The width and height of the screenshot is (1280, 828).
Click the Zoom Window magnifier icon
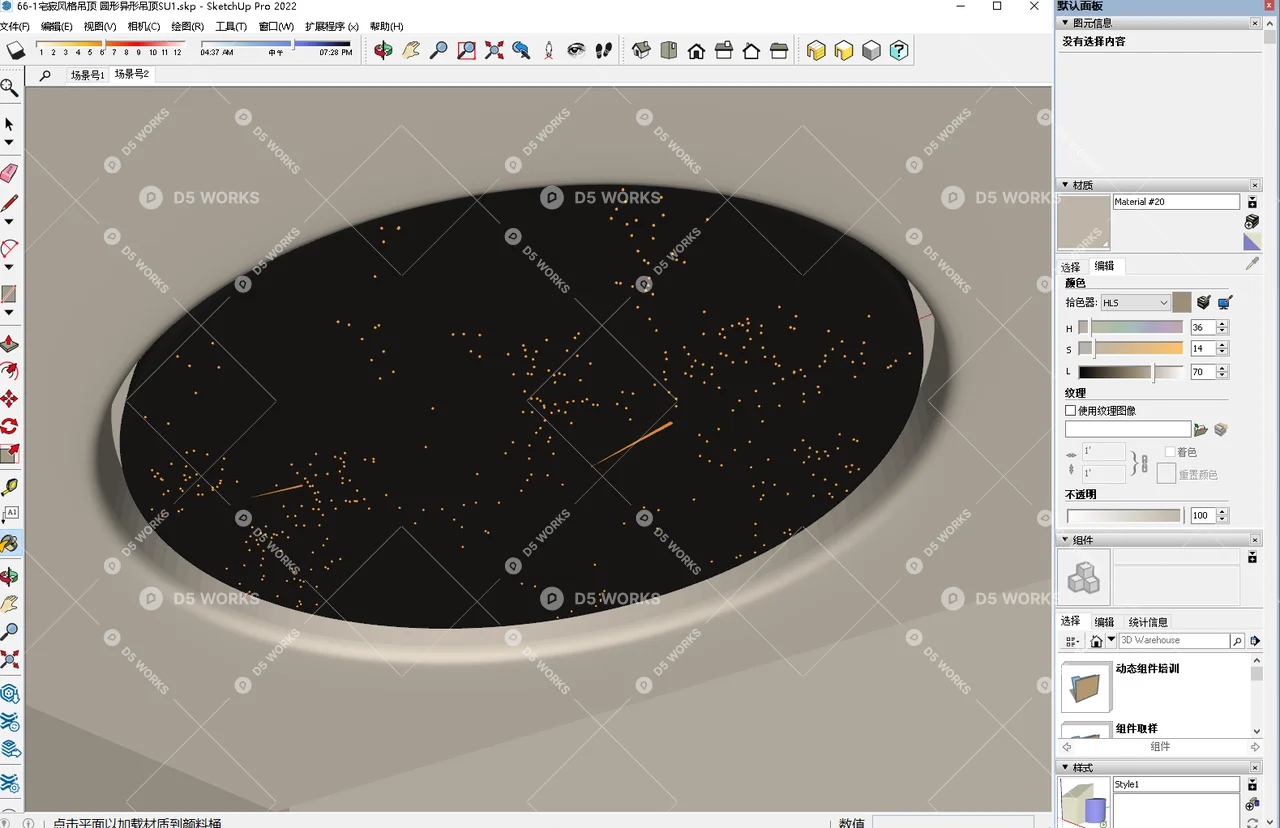tap(466, 50)
